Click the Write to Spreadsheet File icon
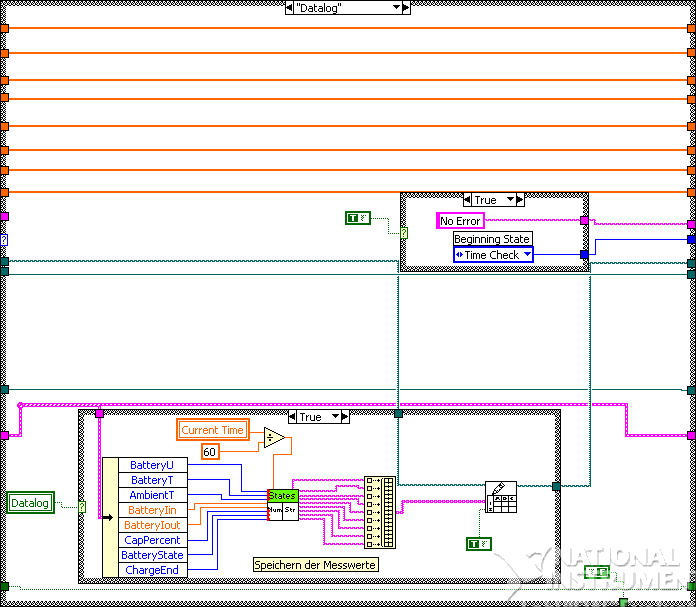696x607 pixels. [x=500, y=496]
